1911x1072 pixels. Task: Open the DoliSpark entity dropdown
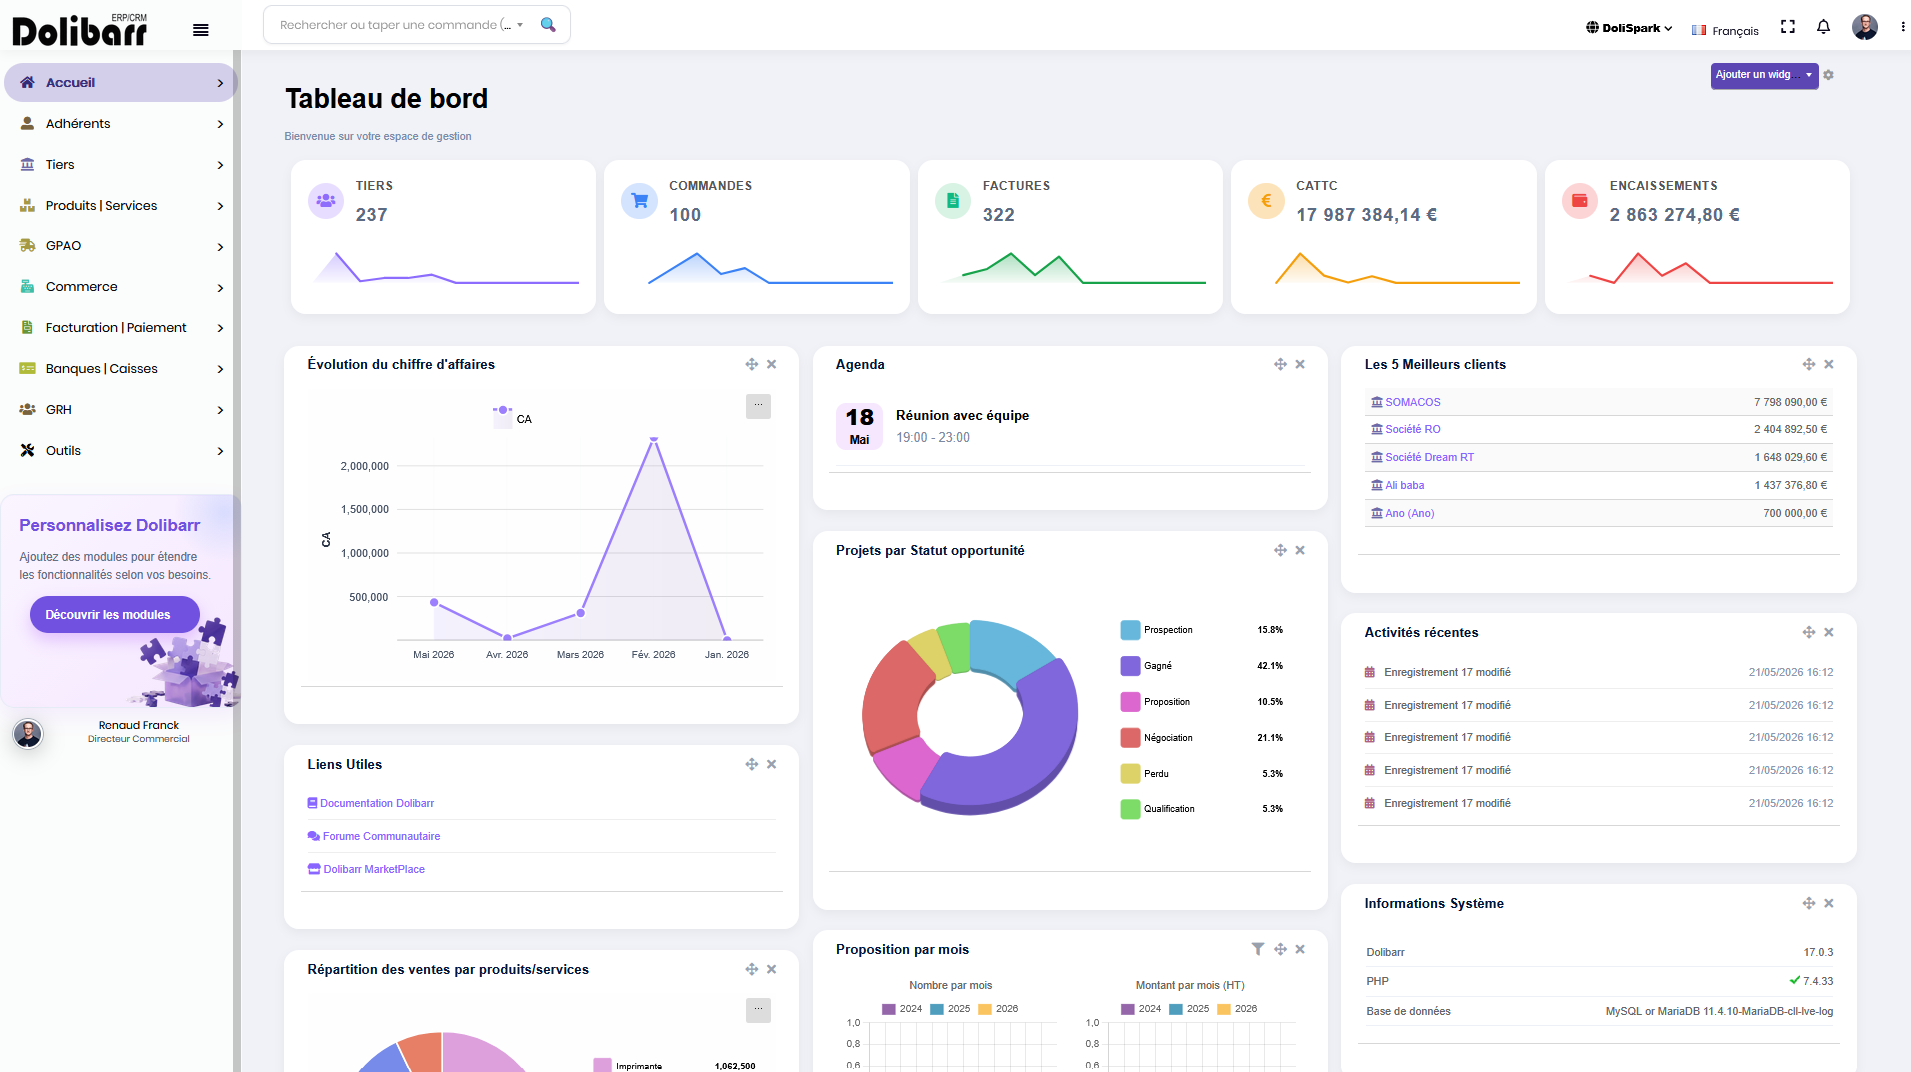(1629, 28)
